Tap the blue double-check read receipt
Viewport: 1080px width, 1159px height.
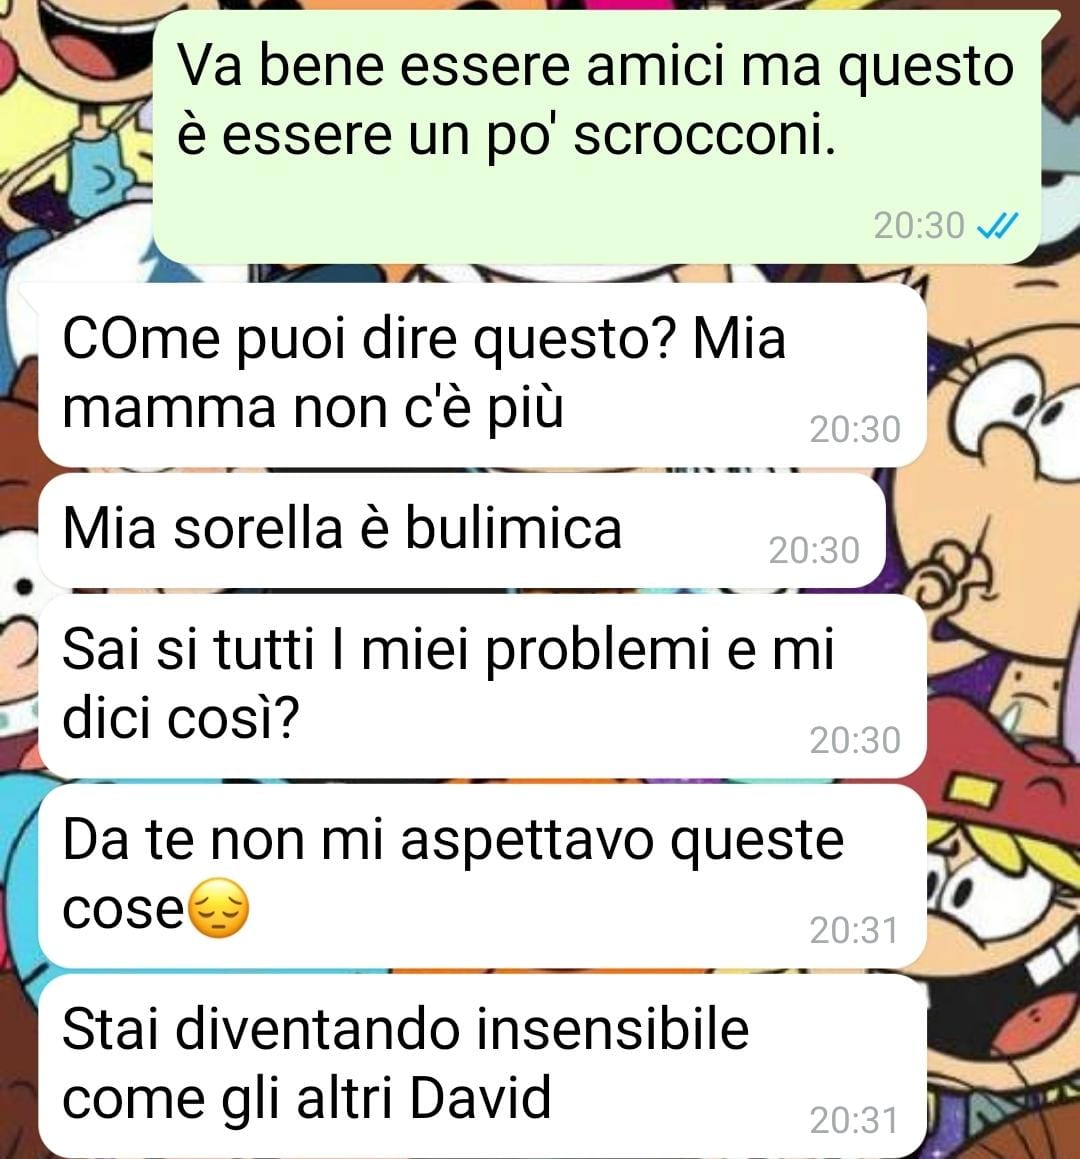pos(997,225)
